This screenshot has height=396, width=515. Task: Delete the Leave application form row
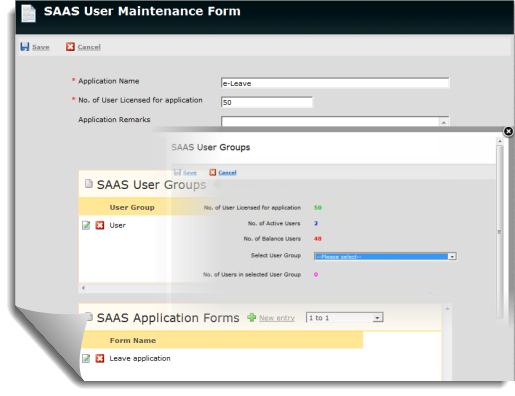(100, 358)
